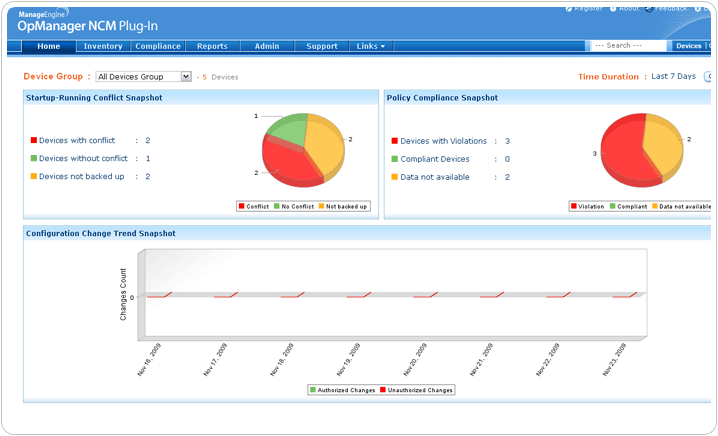Viewport: 718px width, 436px height.
Task: Go to the Reports tab
Action: click(x=212, y=46)
